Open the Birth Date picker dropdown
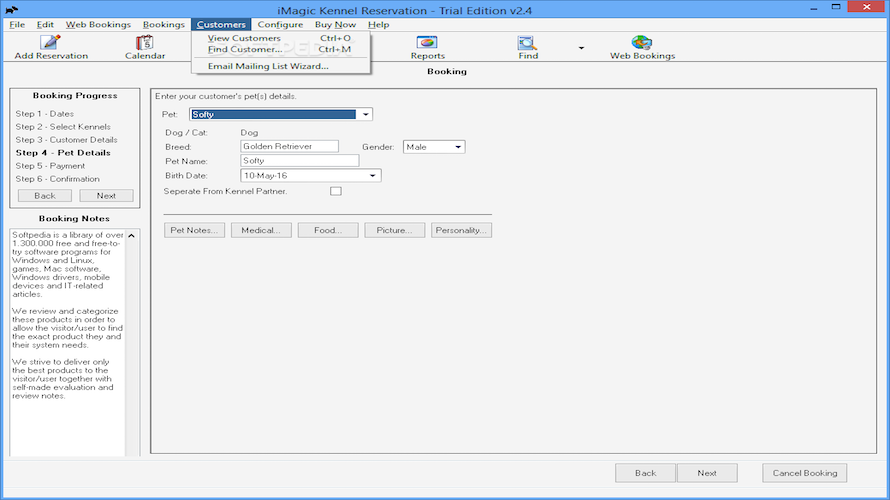Image resolution: width=890 pixels, height=500 pixels. pos(372,176)
